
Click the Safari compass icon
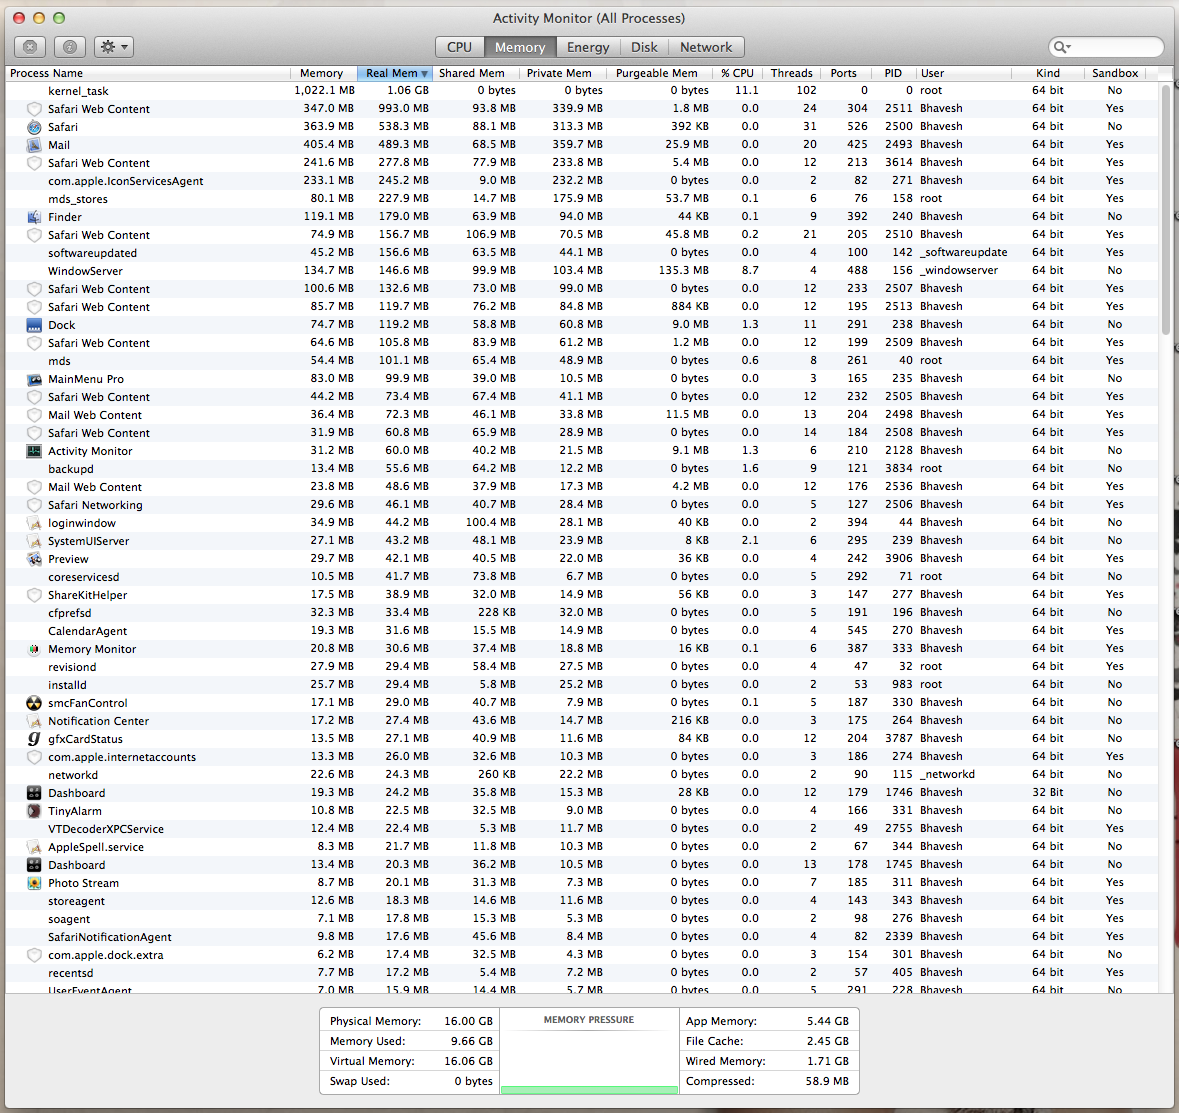click(34, 127)
